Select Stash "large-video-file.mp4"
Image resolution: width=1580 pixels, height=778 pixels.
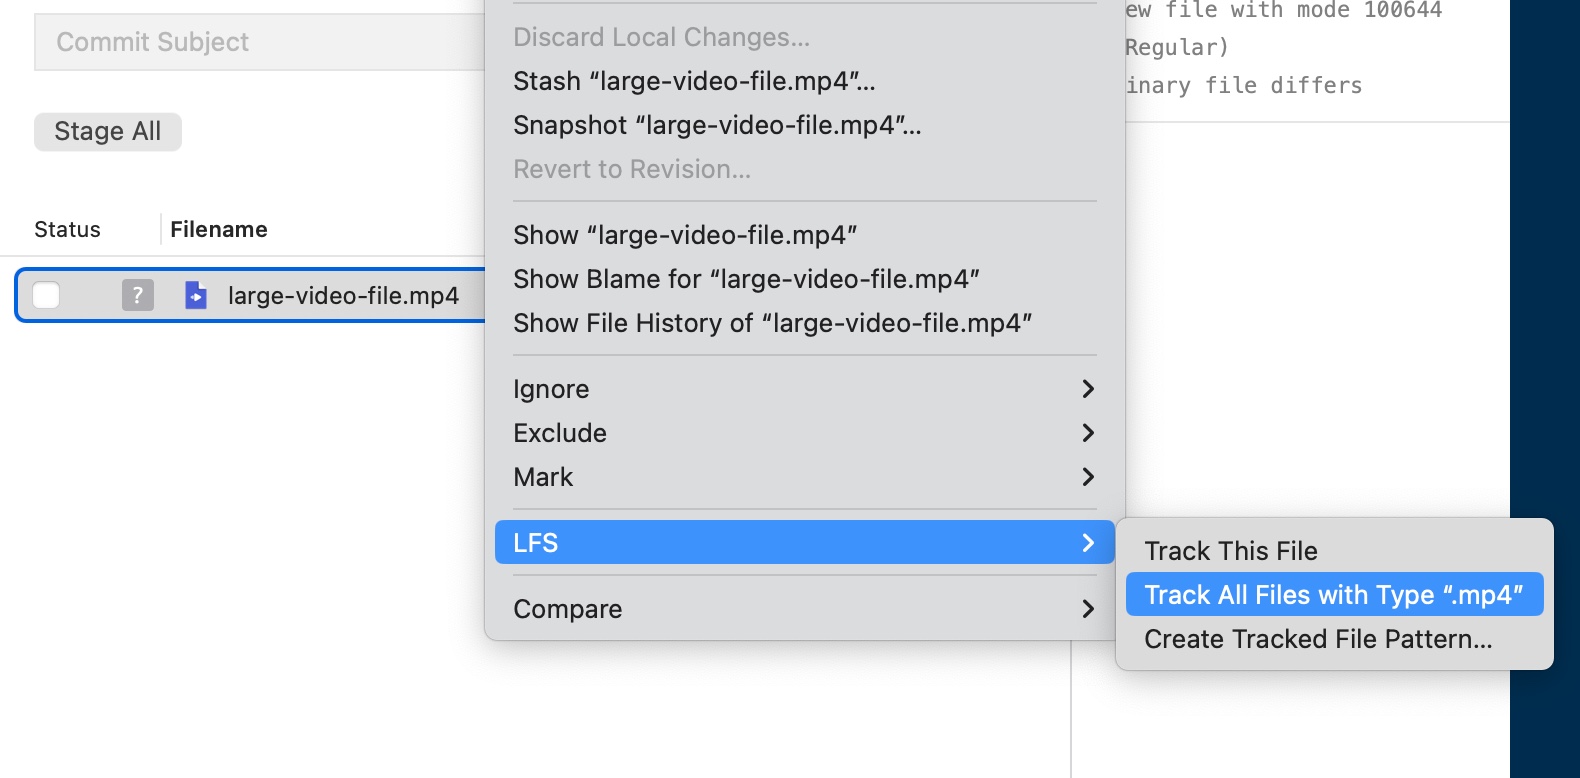click(692, 81)
